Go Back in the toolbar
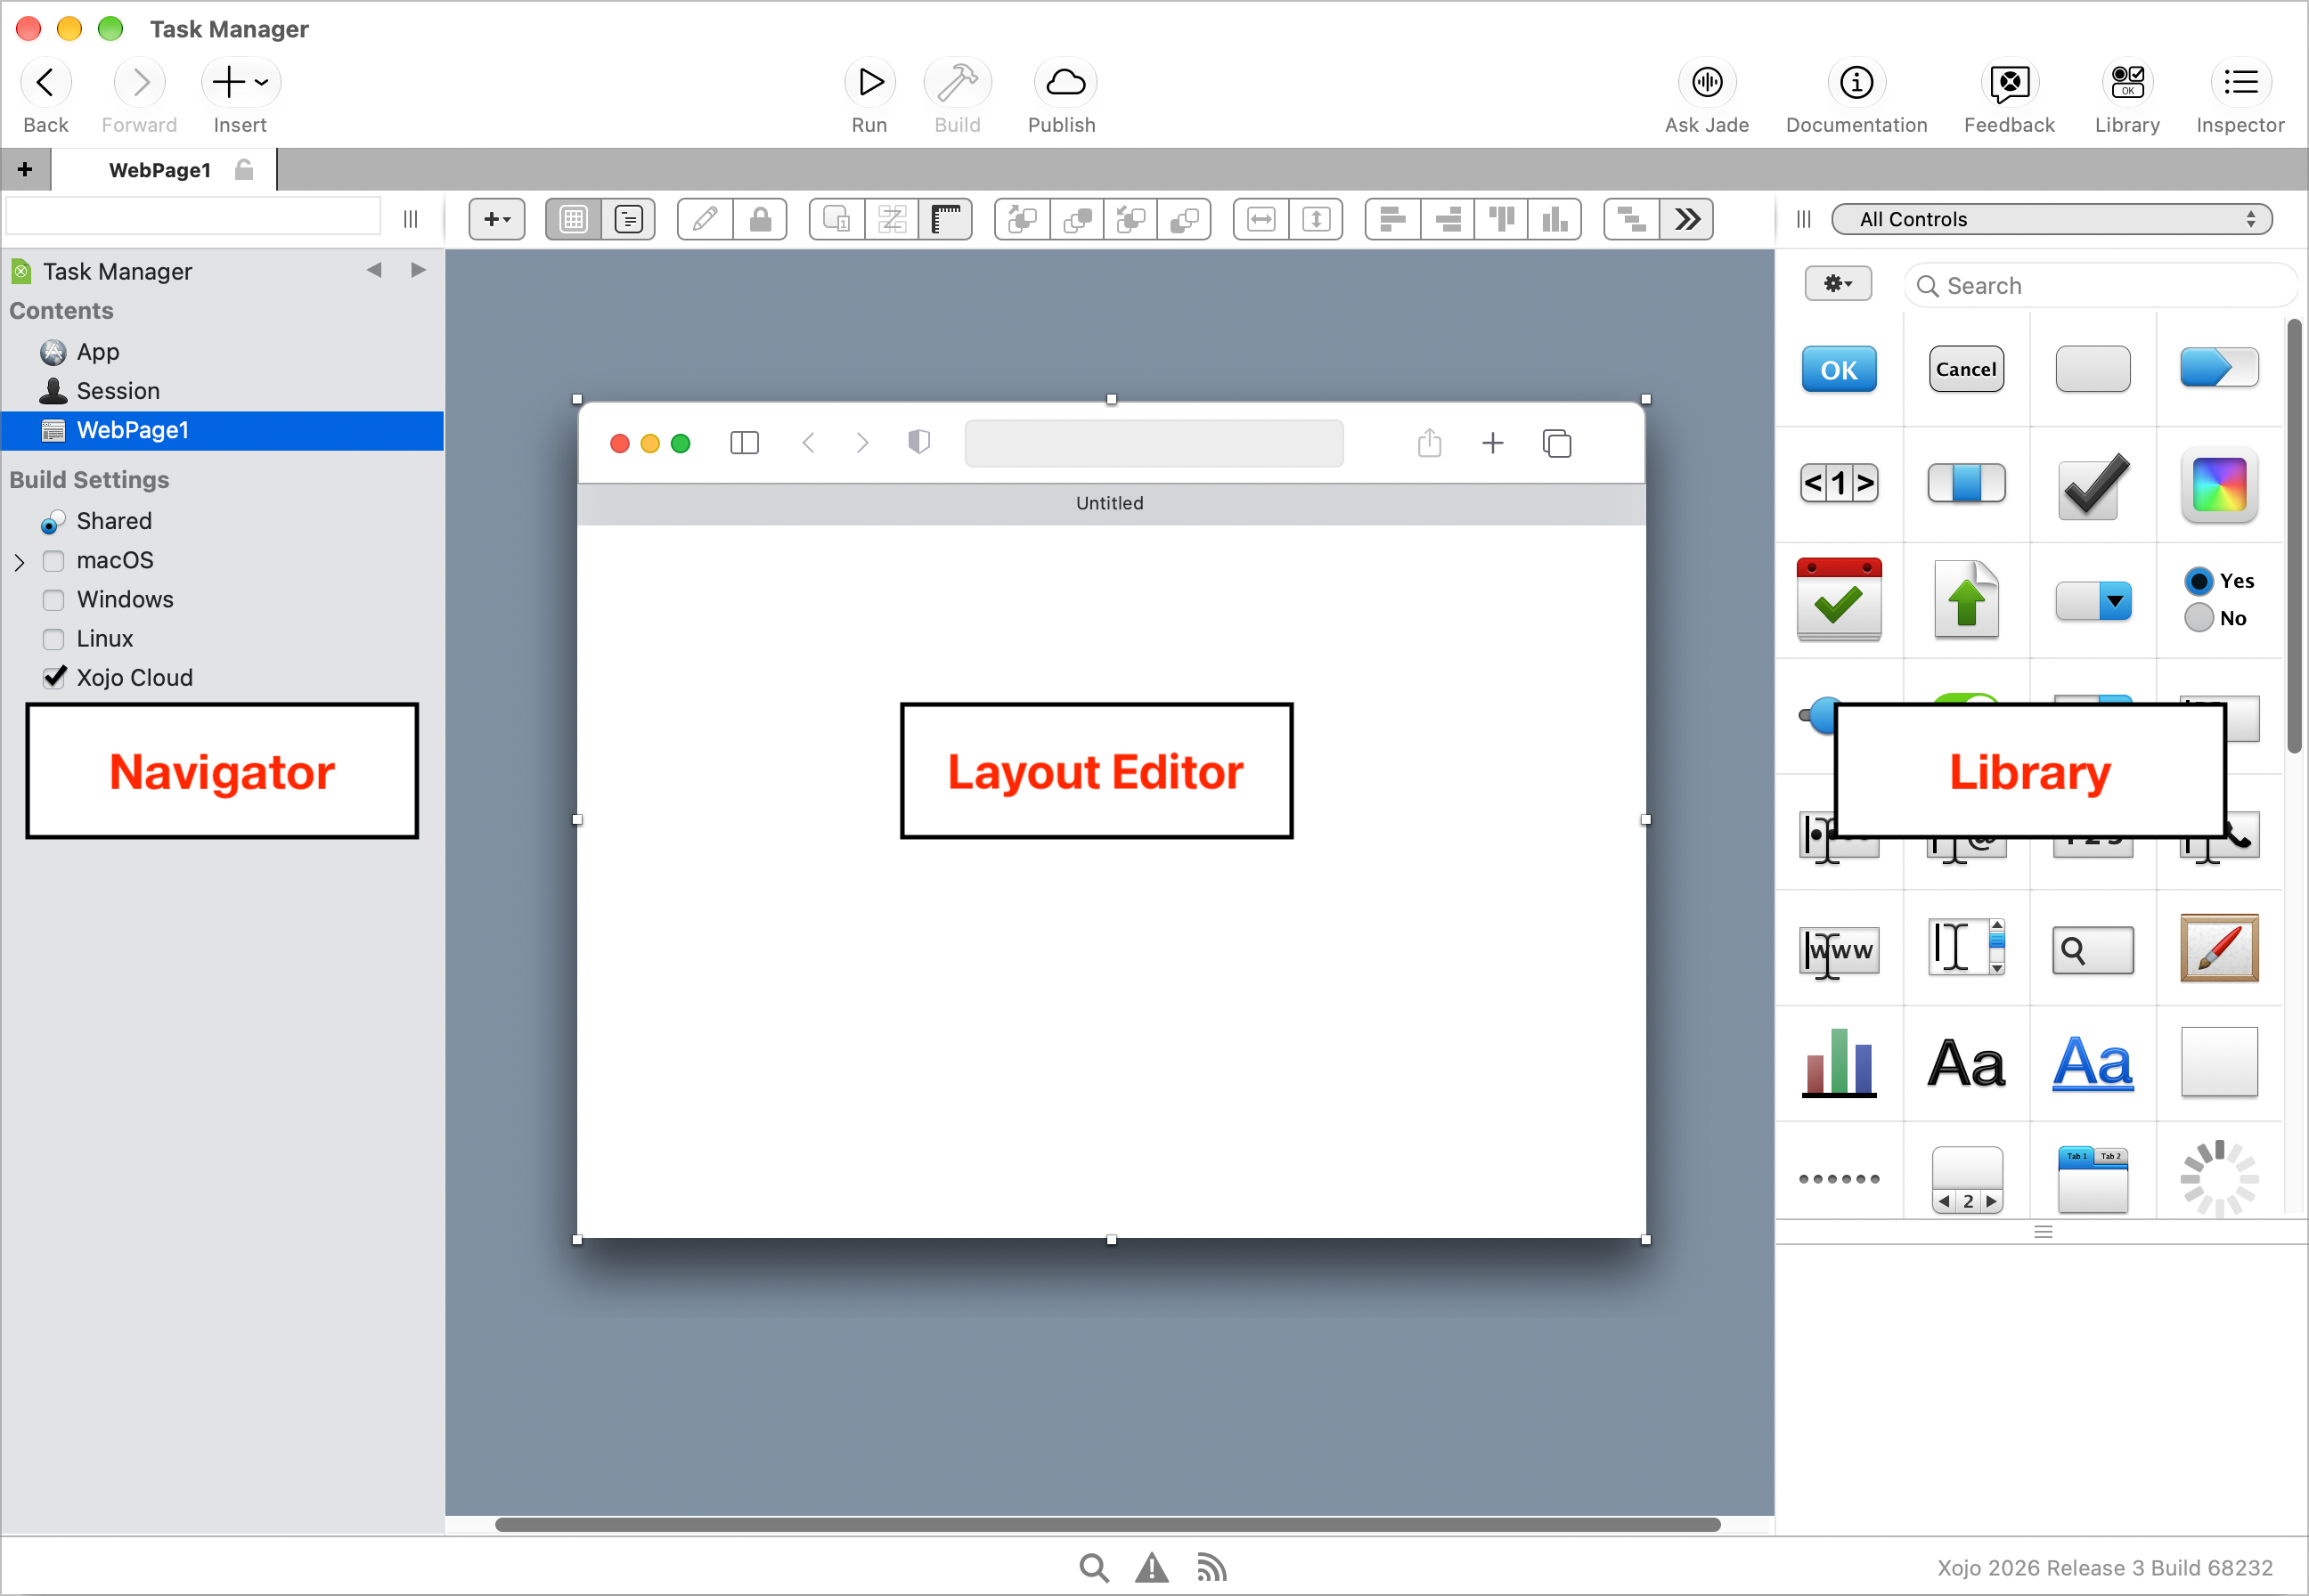The image size is (2309, 1596). pyautogui.click(x=45, y=82)
